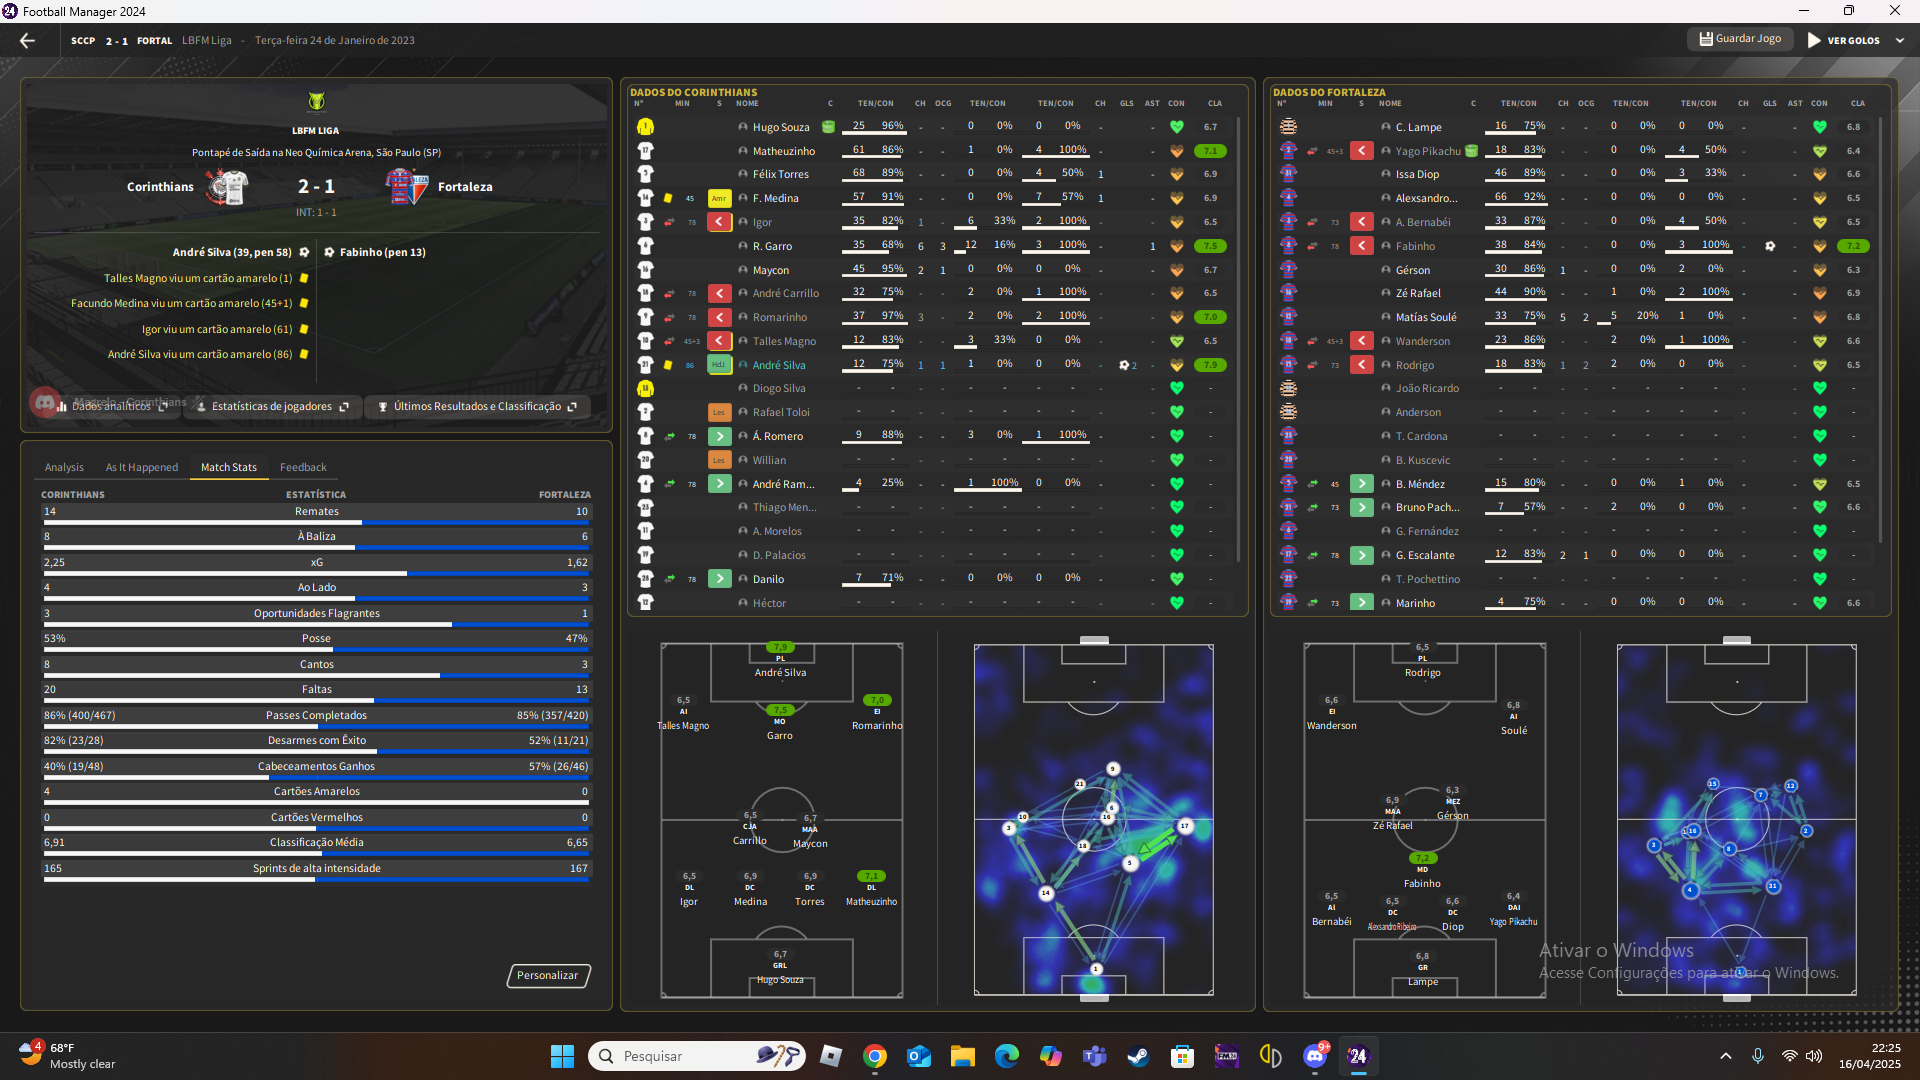Screen dimensions: 1920x1080
Task: Select the Match Stats tab
Action: (x=229, y=467)
